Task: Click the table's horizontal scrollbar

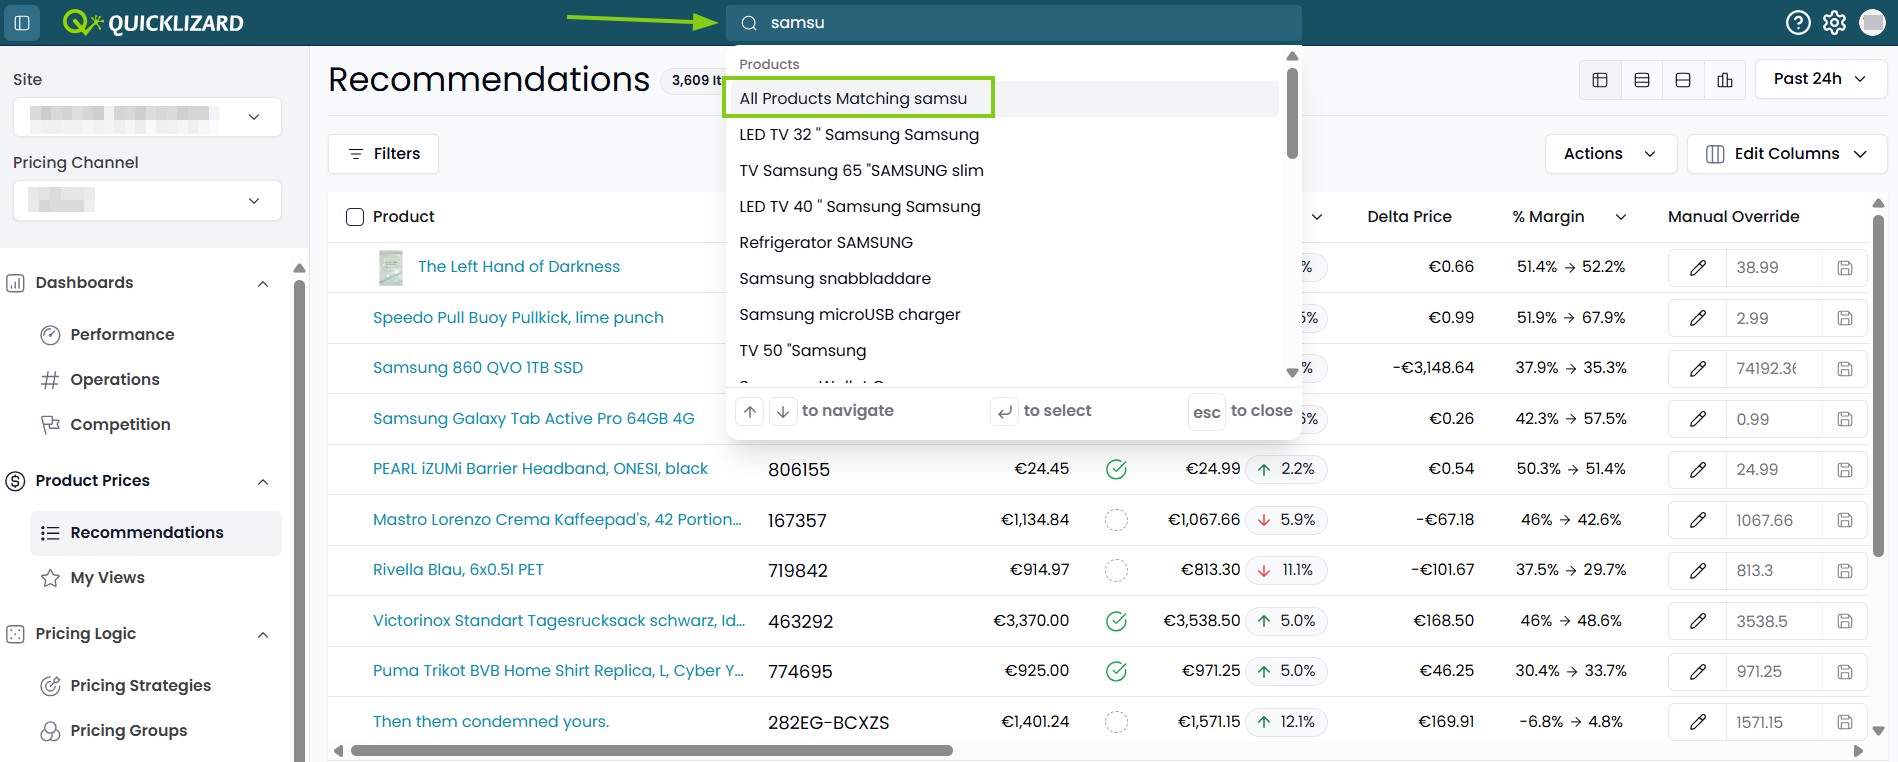Action: pos(652,750)
